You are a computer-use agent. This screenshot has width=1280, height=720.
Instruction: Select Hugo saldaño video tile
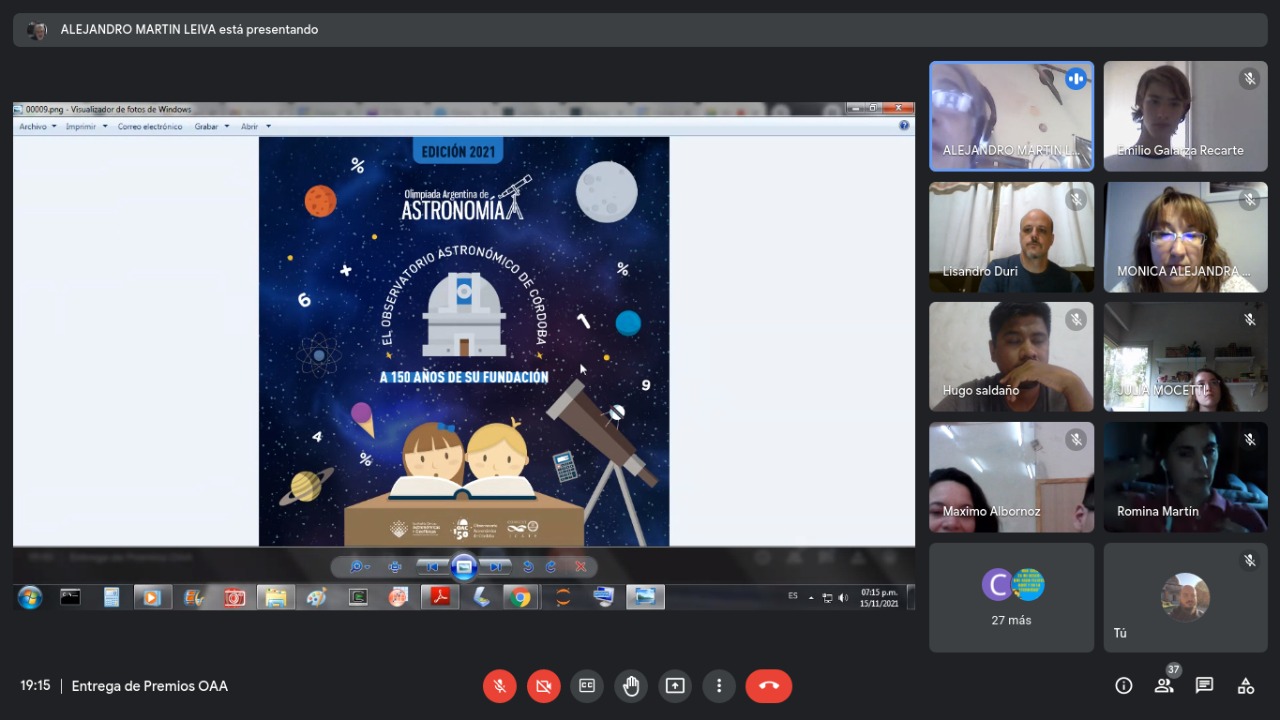coord(1012,357)
